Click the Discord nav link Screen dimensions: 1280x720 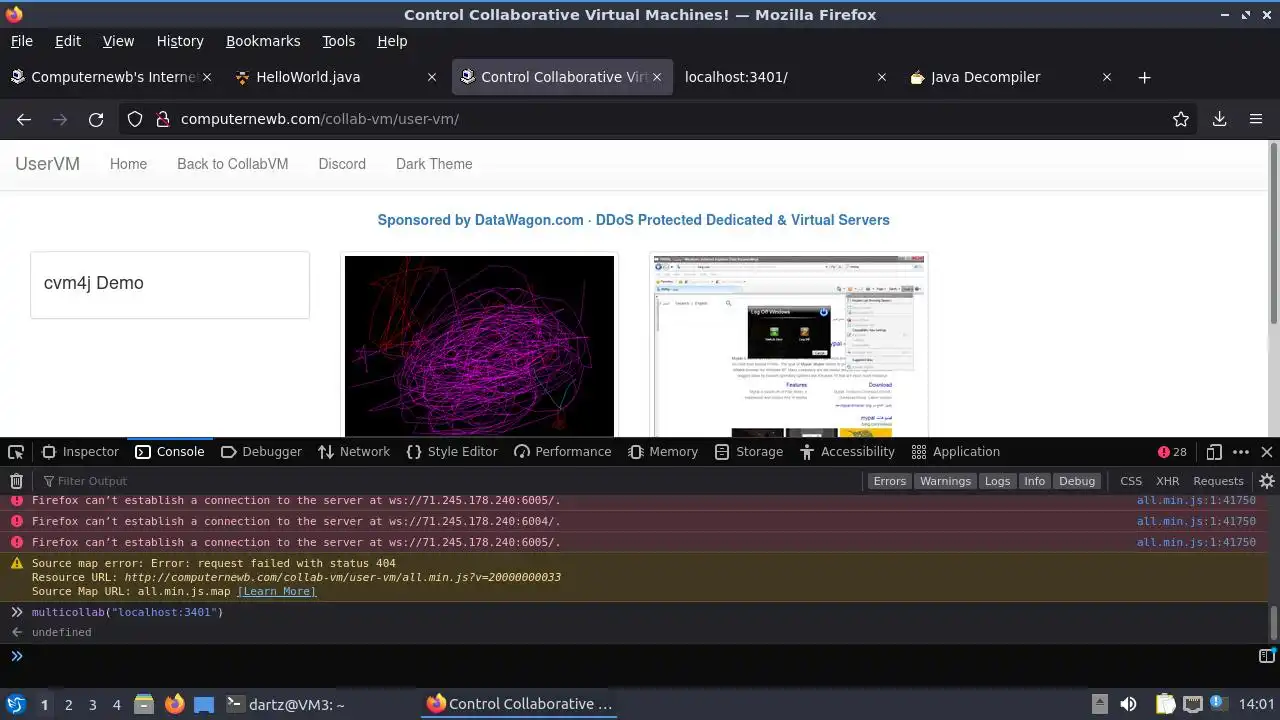(x=342, y=164)
